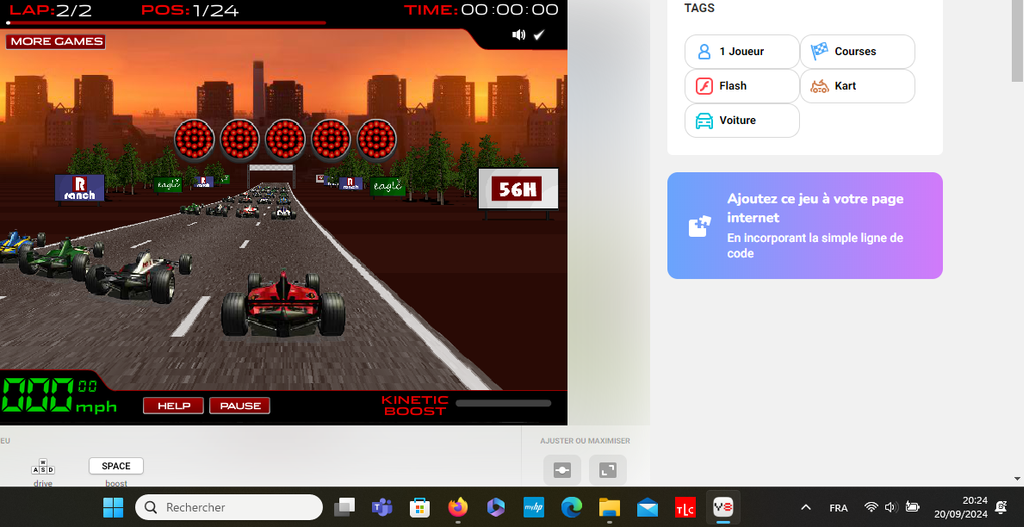Open TLC app from taskbar
The image size is (1024, 527).
[685, 507]
